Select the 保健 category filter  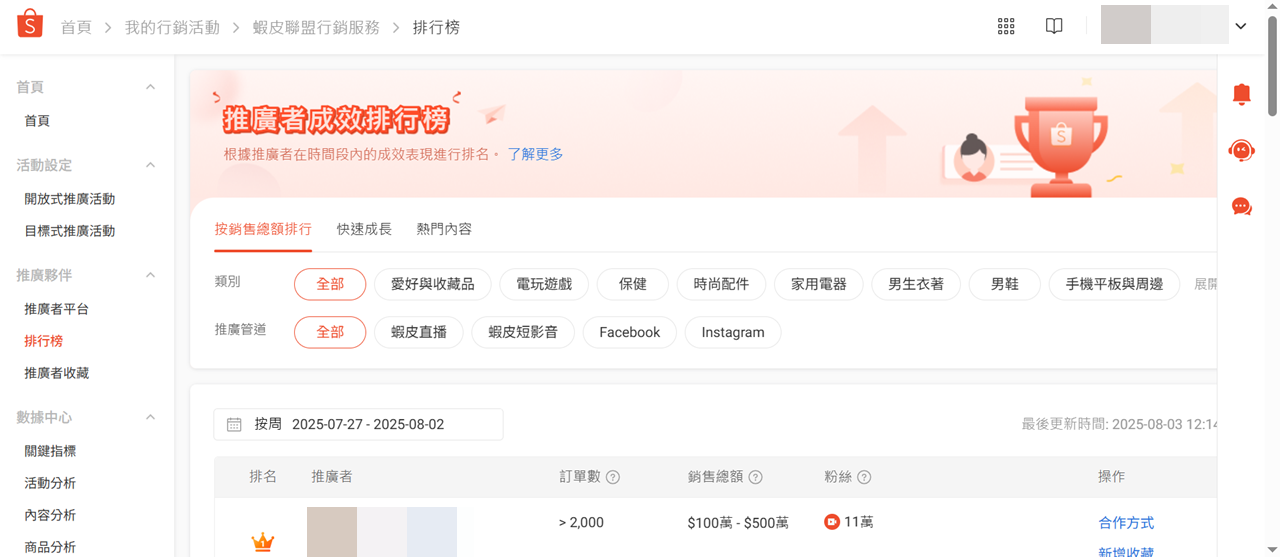(x=633, y=285)
